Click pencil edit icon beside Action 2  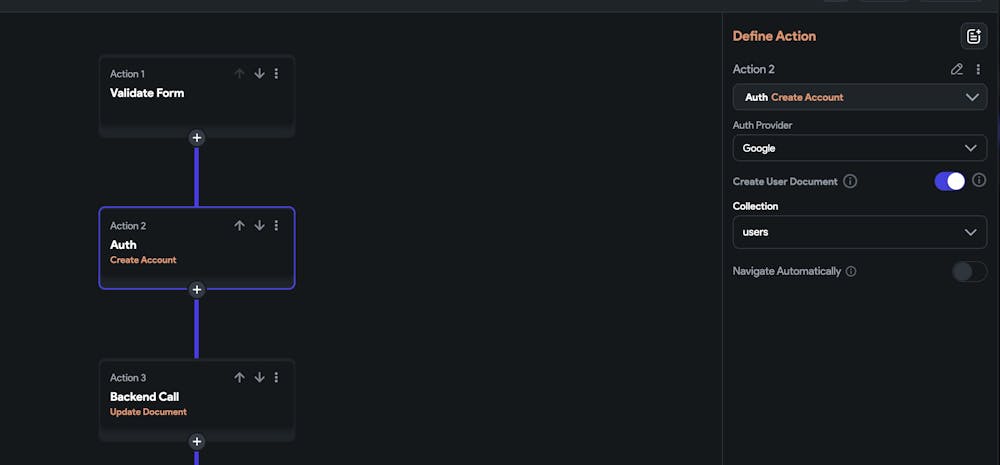tap(957, 69)
